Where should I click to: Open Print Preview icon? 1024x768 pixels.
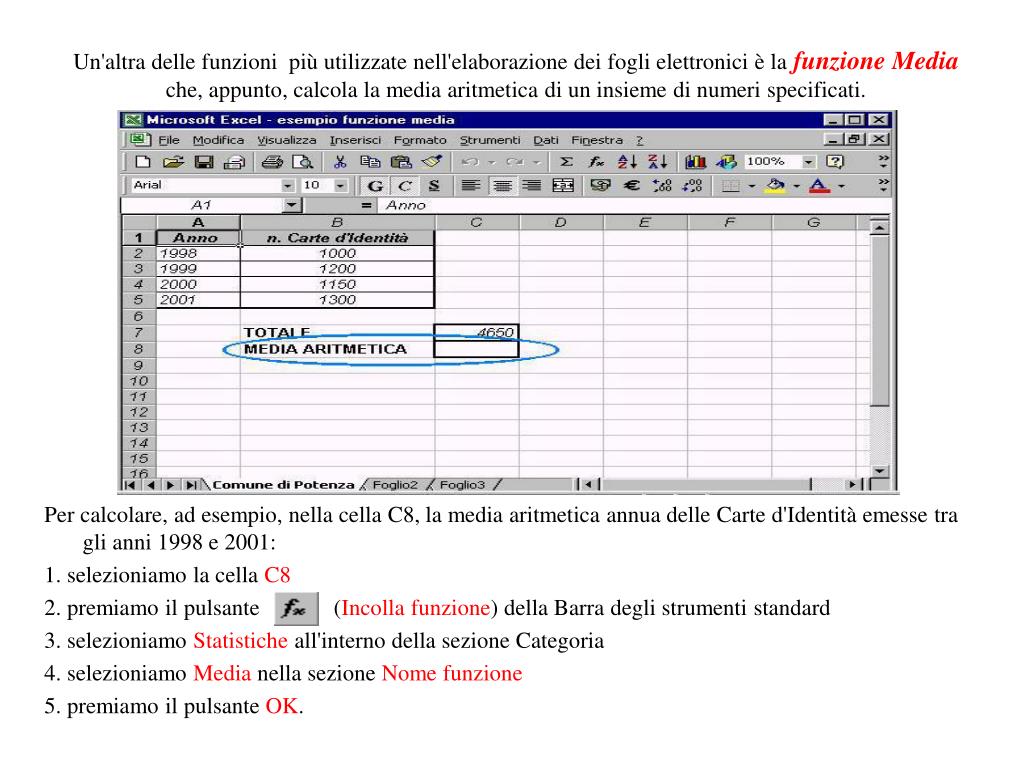(x=302, y=162)
